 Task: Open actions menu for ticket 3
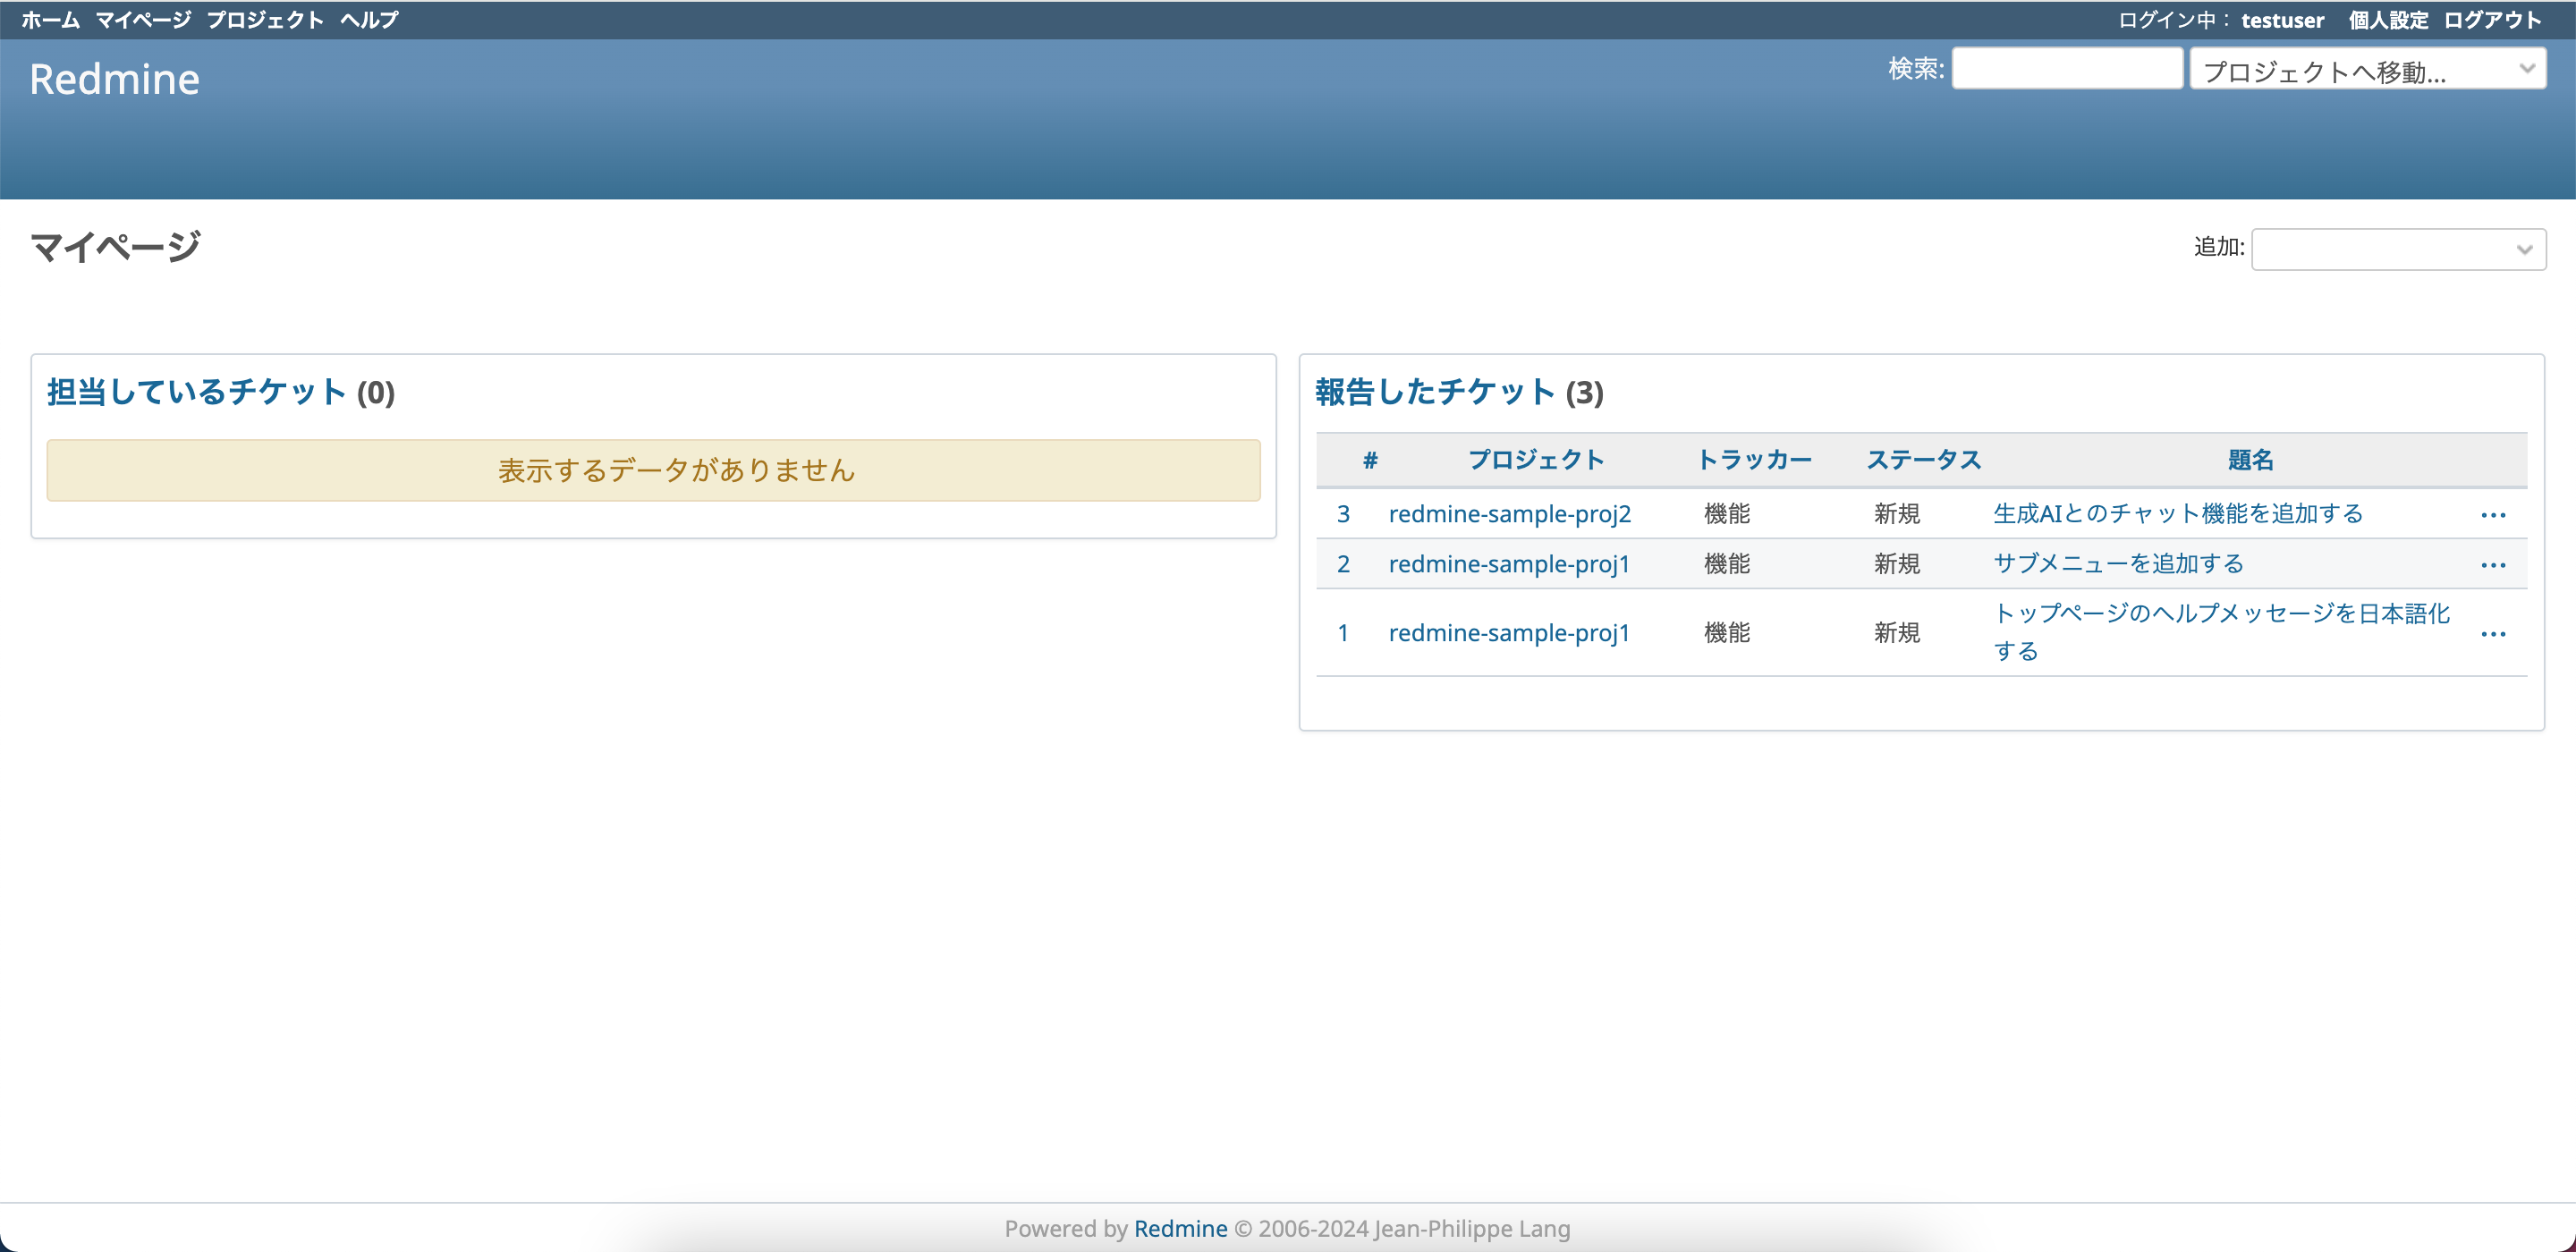click(2492, 515)
